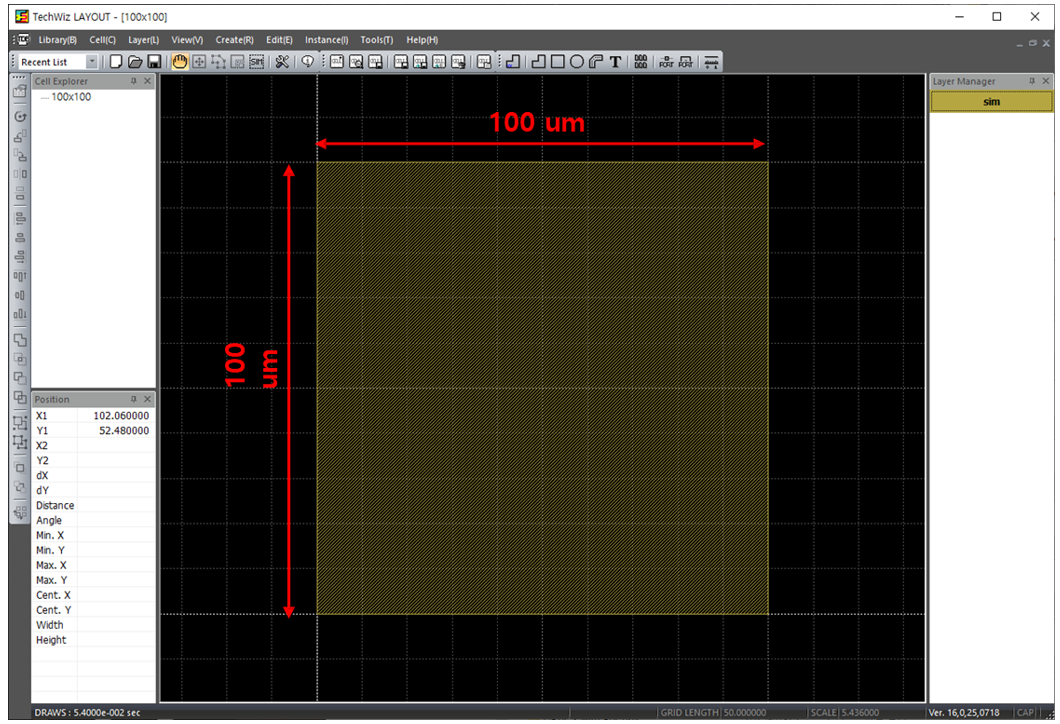Create a new document with blank page icon
Image resolution: width=1060 pixels, height=724 pixels.
pyautogui.click(x=117, y=62)
